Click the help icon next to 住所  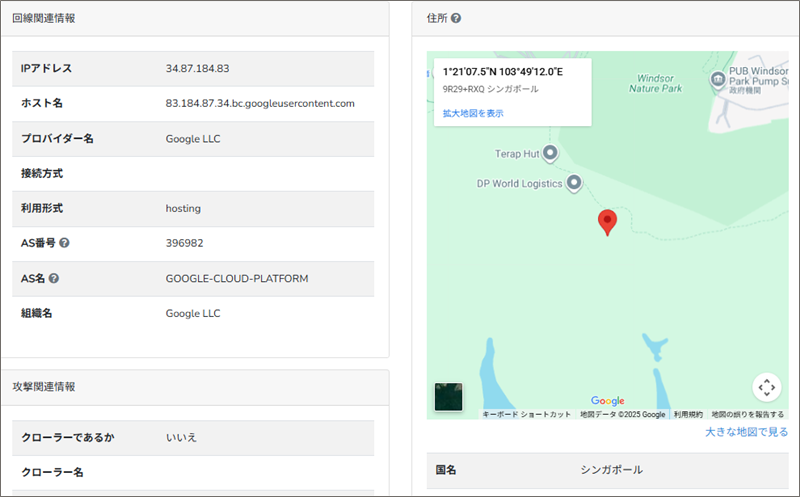(456, 18)
